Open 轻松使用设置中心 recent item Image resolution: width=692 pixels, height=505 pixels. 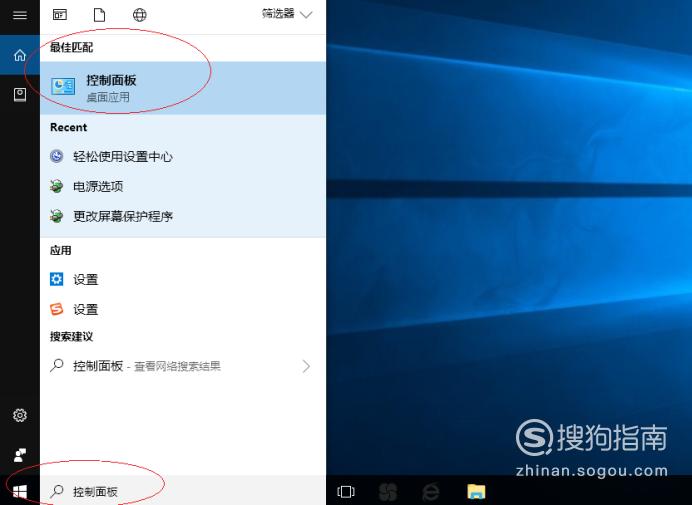[183, 156]
